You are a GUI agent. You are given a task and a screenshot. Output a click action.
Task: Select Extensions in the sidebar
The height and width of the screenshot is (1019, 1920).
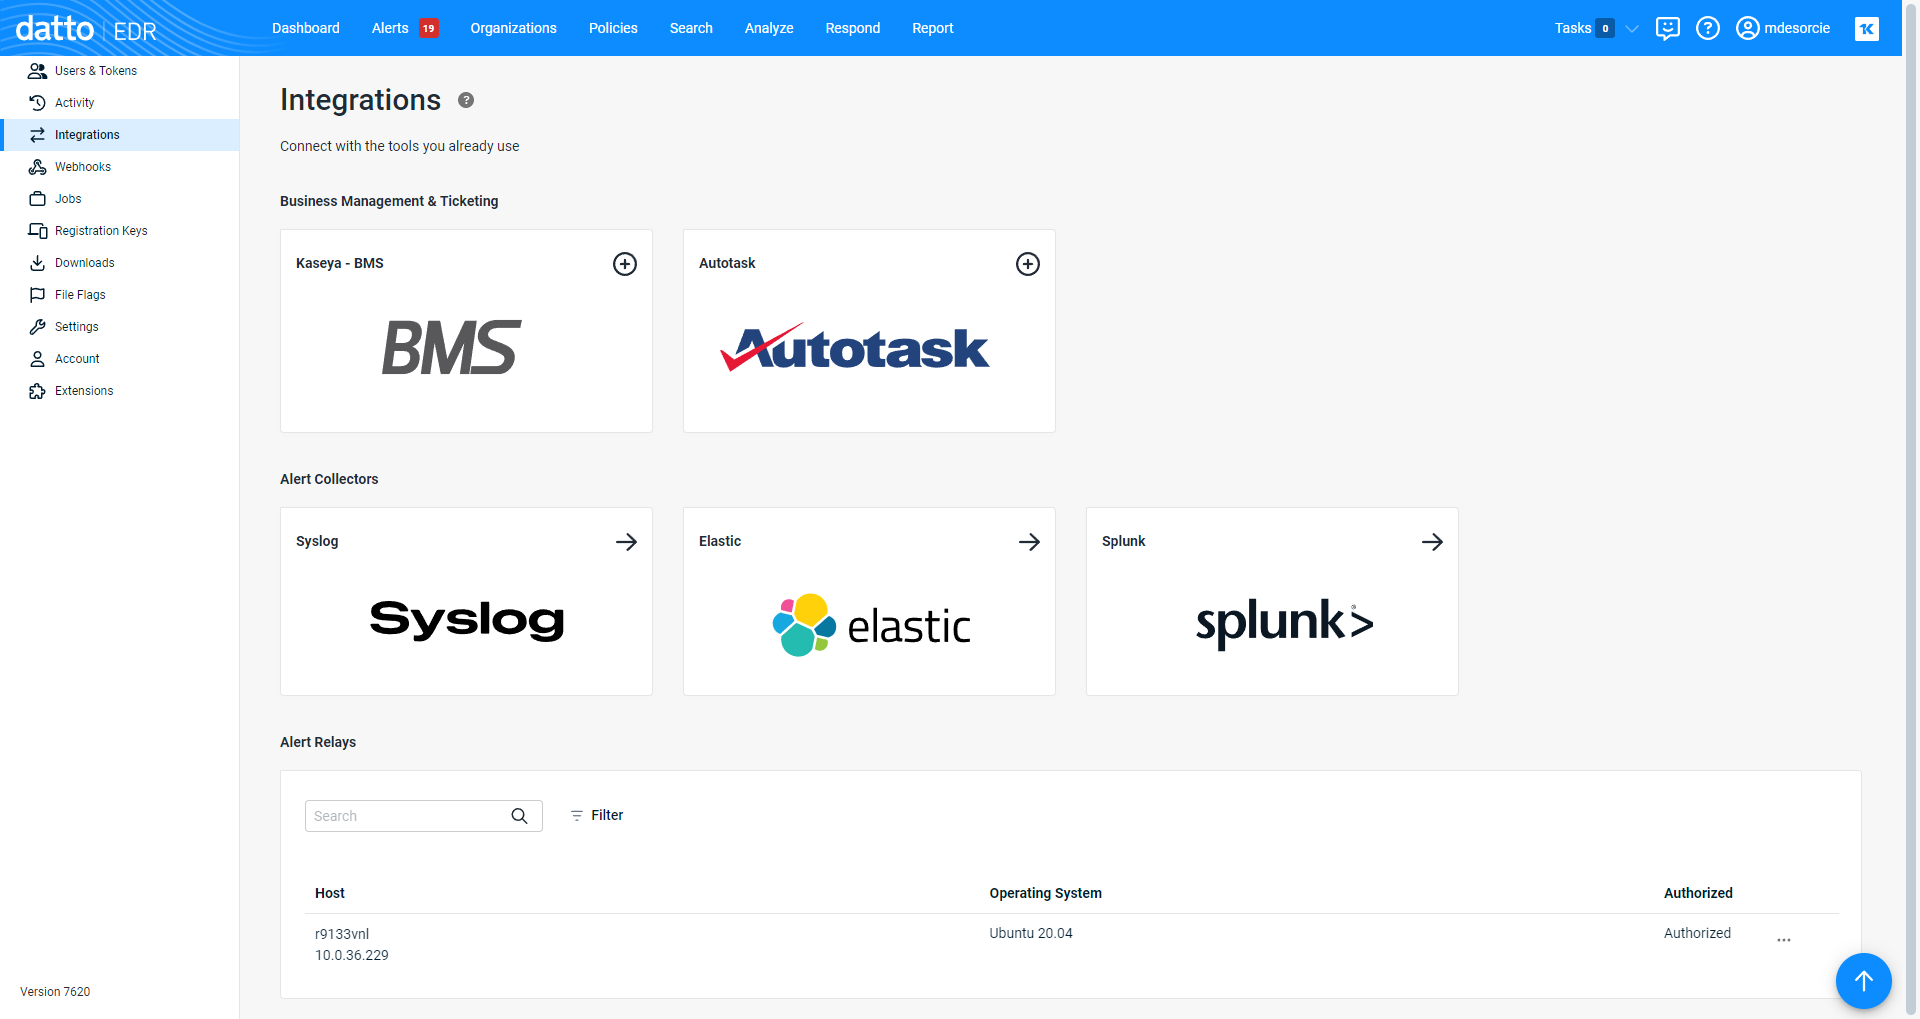[x=84, y=391]
